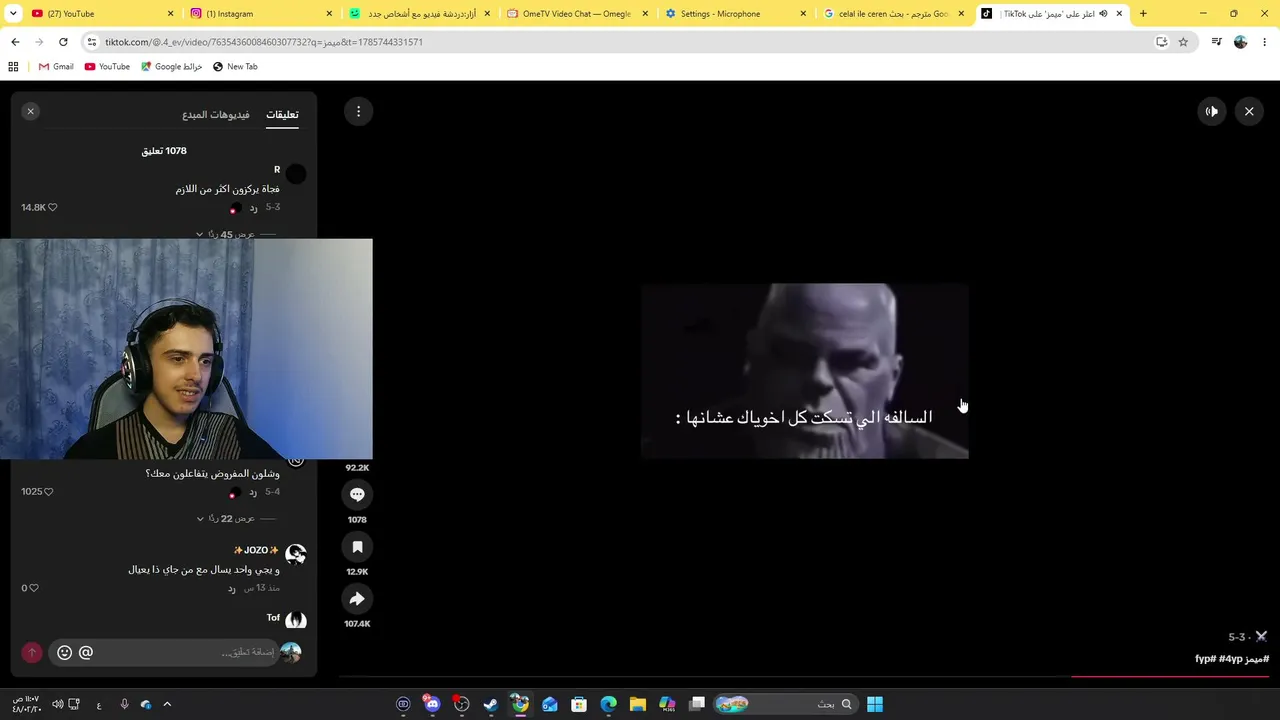The image size is (1280, 720).
Task: Open Microsoft Store from the taskbar
Action: [579, 704]
